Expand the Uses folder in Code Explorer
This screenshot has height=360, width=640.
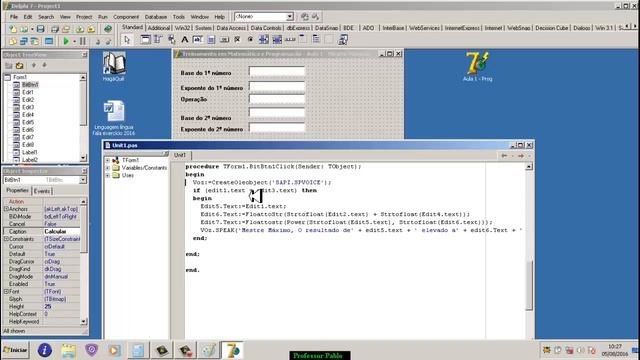[108, 176]
